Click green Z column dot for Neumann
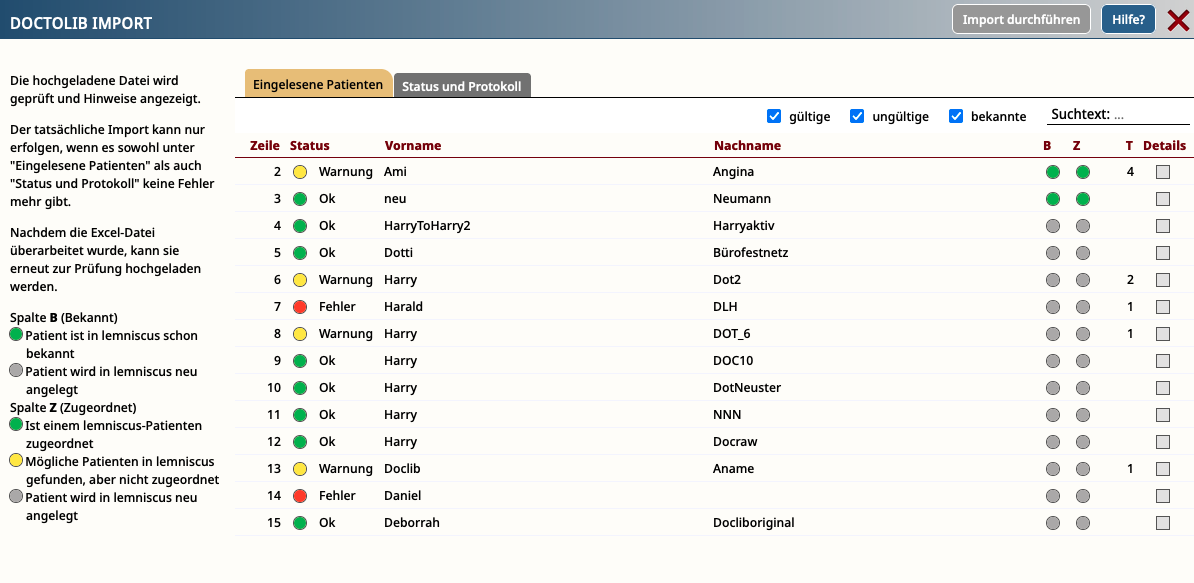This screenshot has width=1194, height=583. 1083,199
